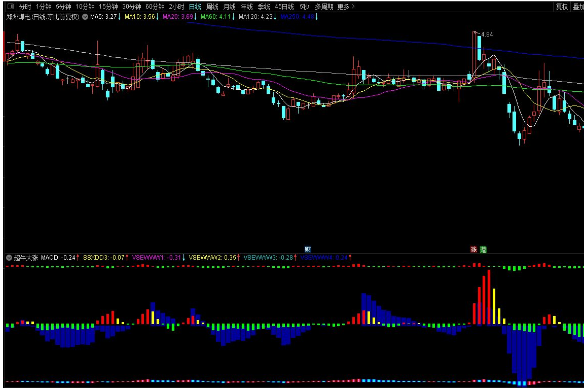
Task: Open the MA indicator settings round icon
Action: 85,17
